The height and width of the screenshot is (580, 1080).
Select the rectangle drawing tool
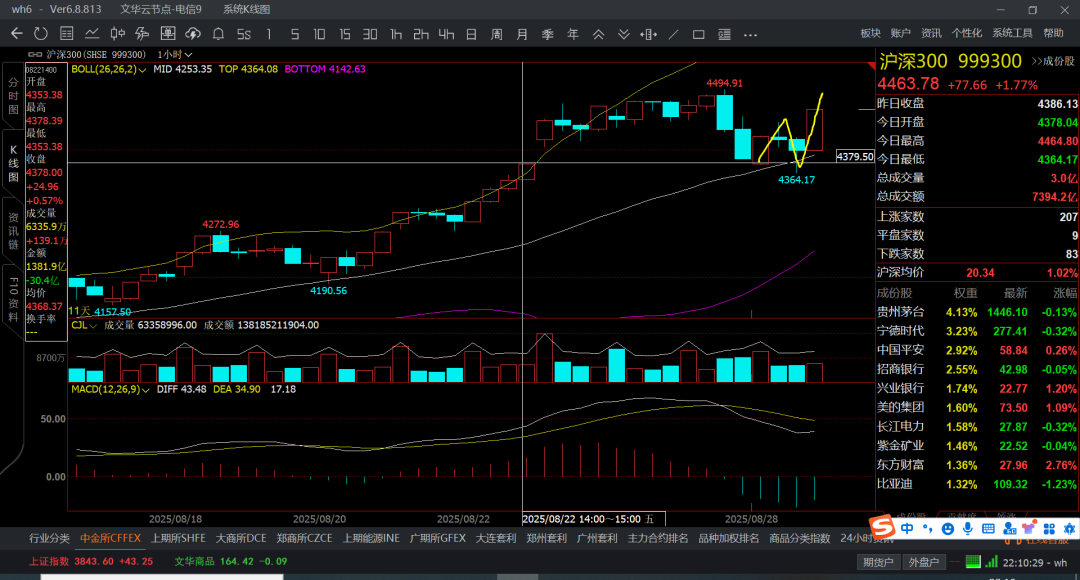(x=698, y=34)
